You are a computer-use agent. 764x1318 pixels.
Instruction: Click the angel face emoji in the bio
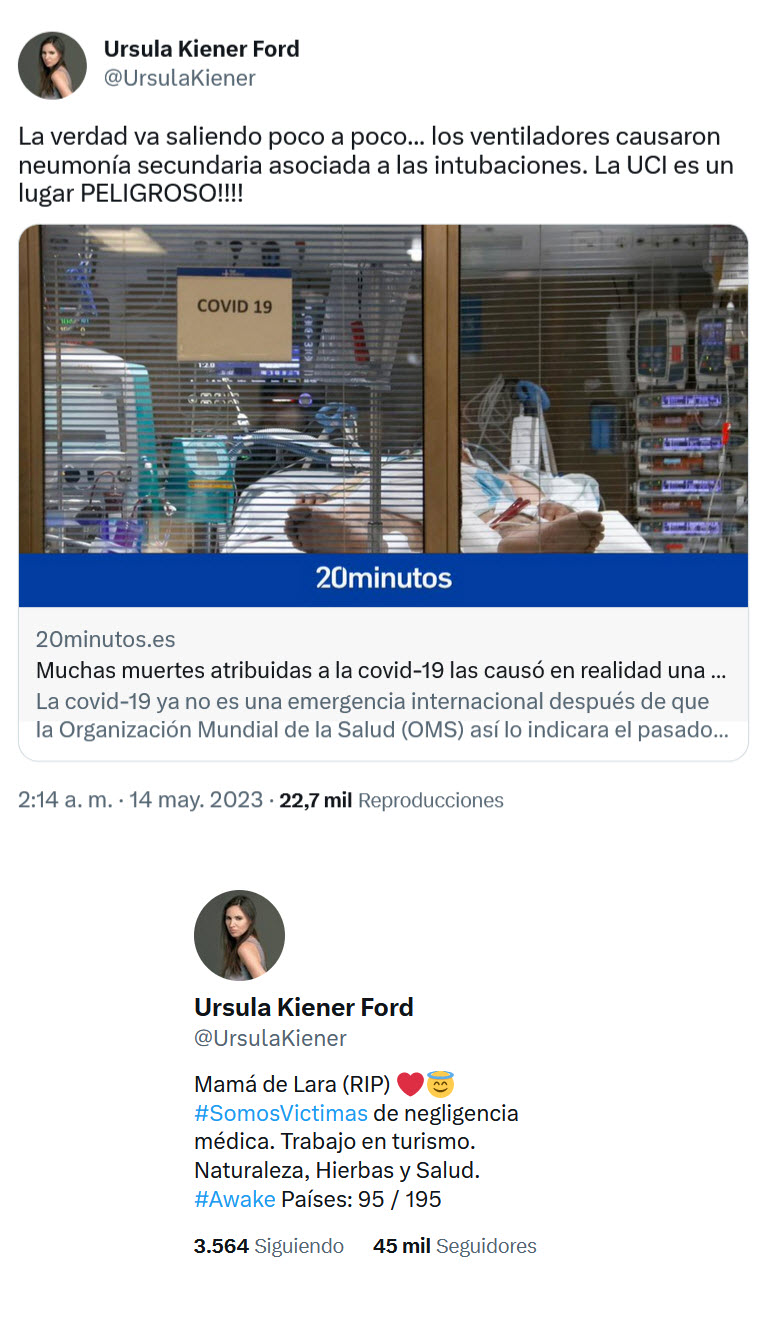(440, 1083)
